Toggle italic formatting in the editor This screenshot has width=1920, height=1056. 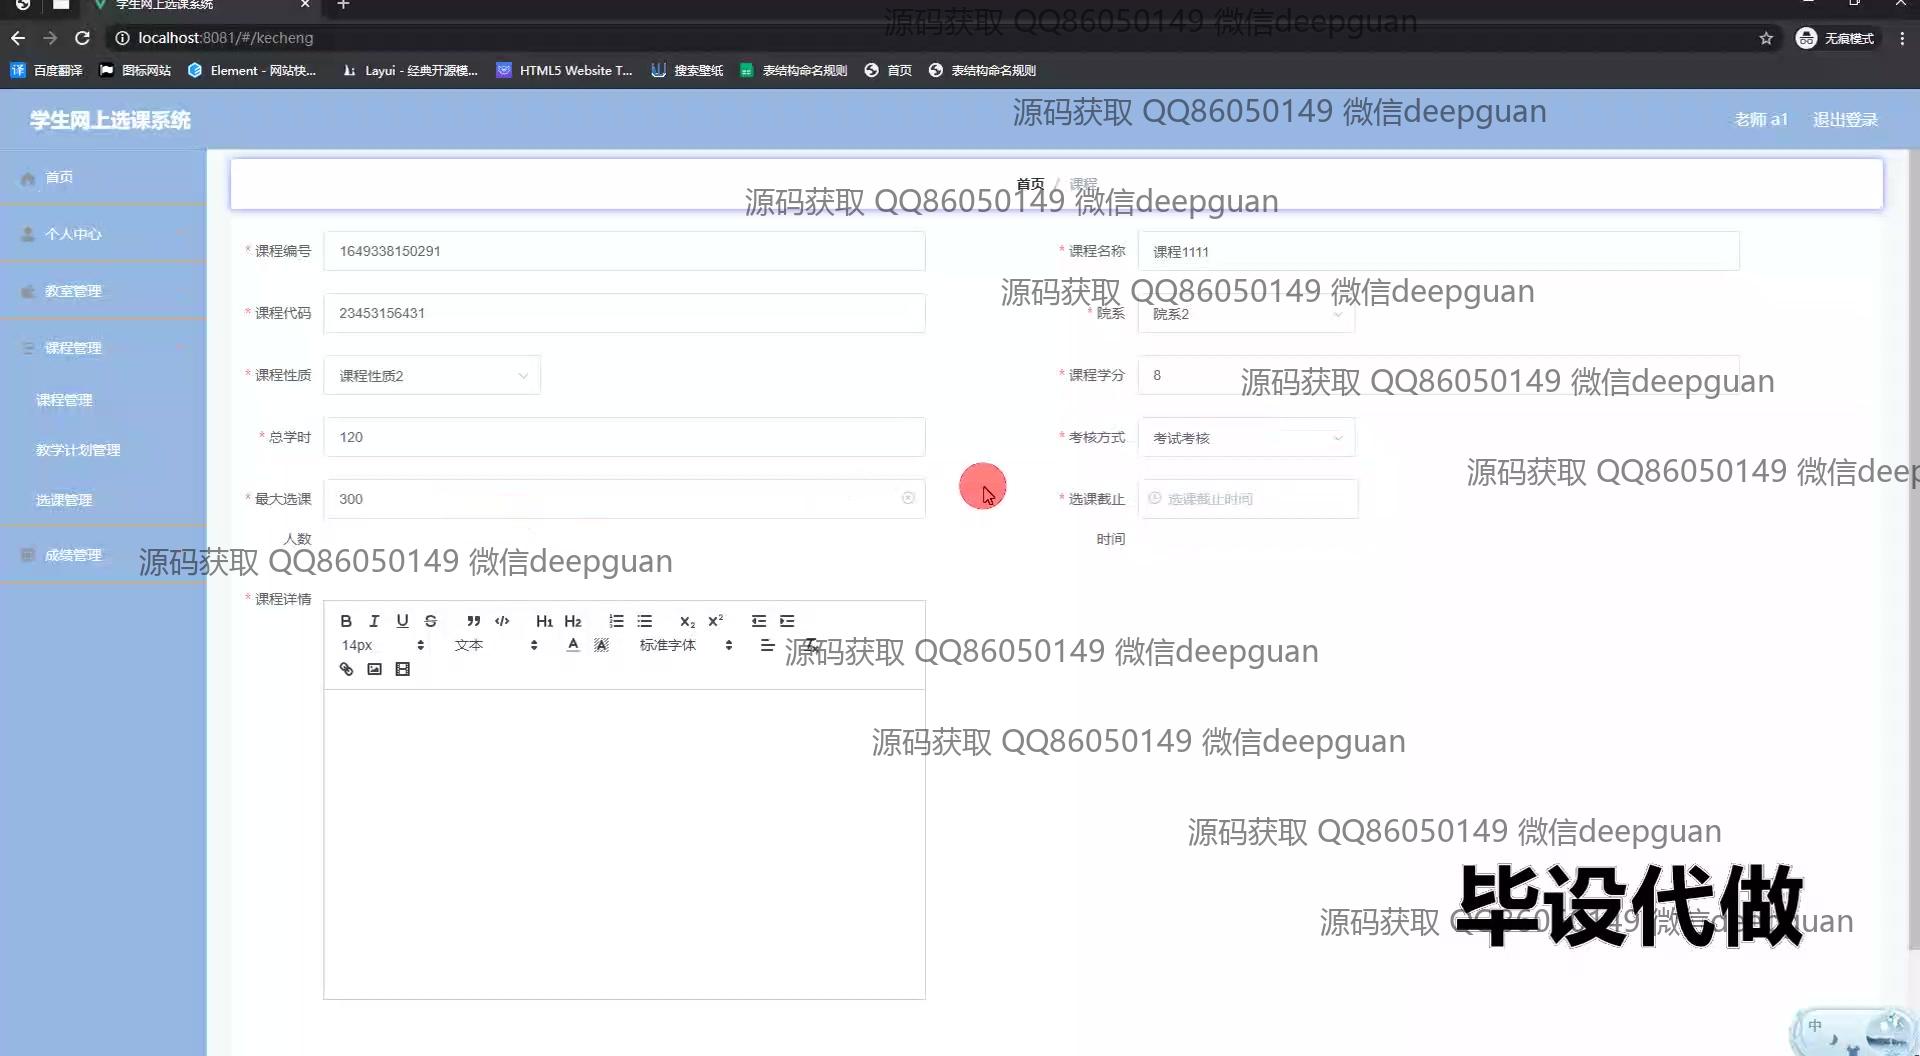(x=374, y=621)
